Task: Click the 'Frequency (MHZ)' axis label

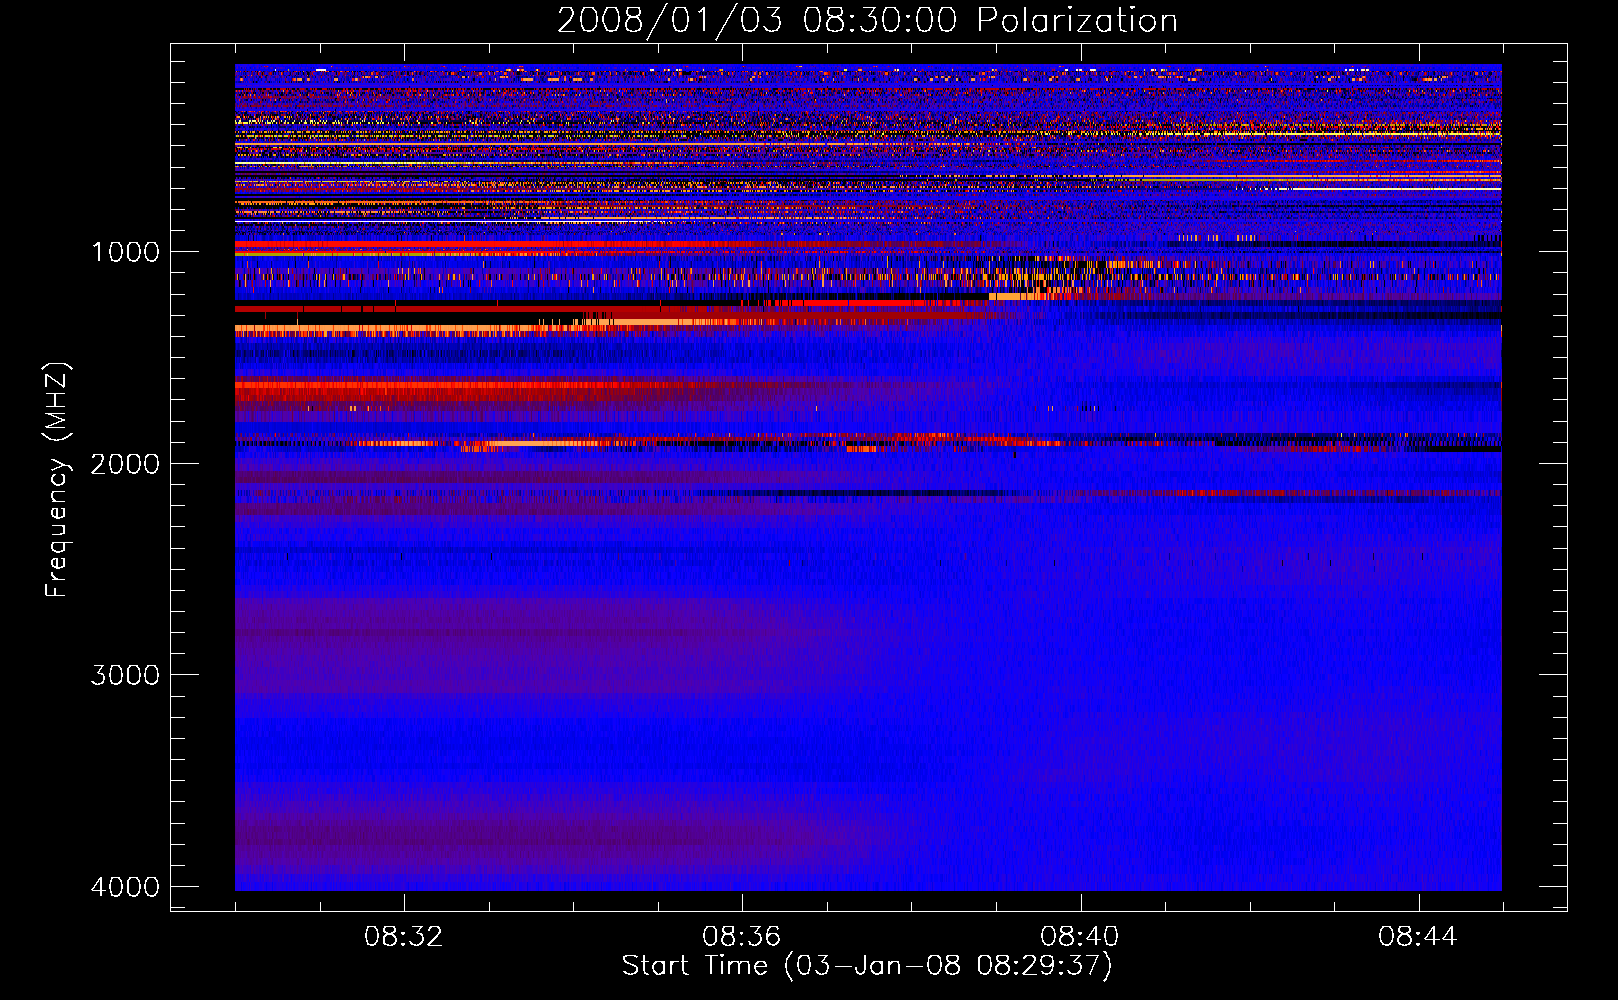Action: point(57,480)
